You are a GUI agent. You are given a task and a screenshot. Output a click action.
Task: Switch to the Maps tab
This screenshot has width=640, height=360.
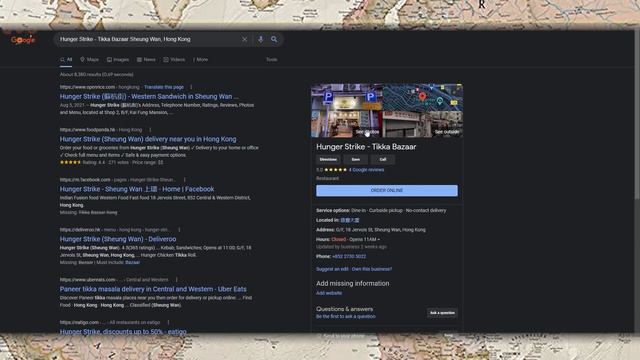pos(89,60)
